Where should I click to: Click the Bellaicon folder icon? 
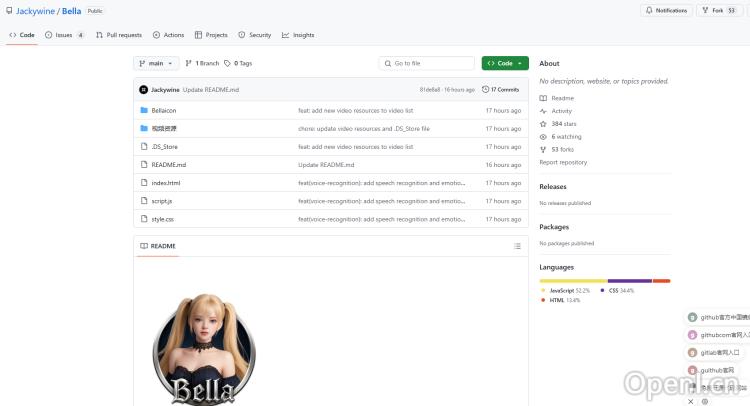click(144, 110)
